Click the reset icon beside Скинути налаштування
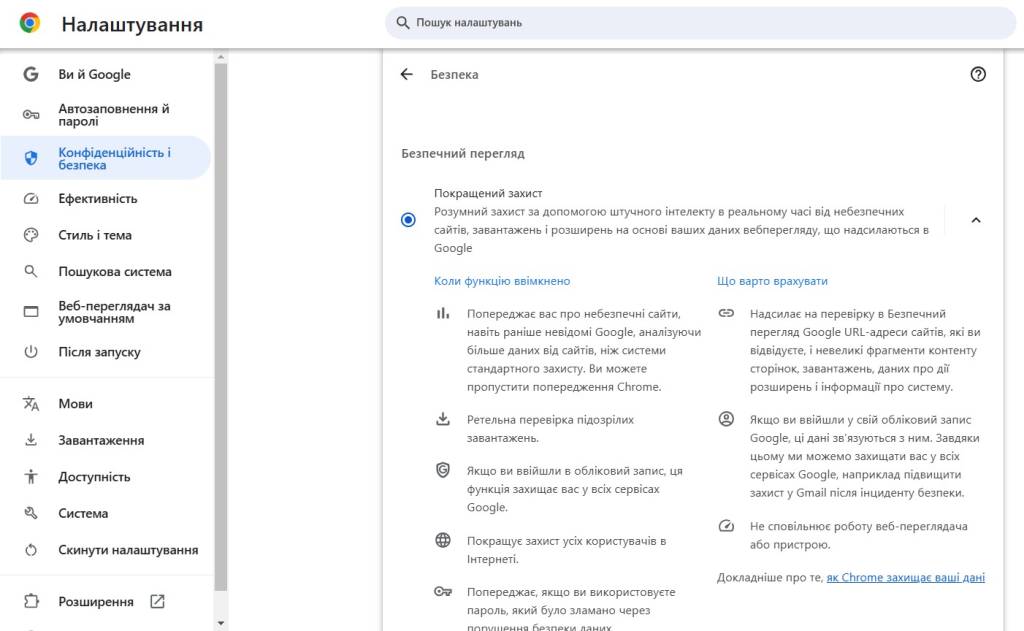 (31, 550)
